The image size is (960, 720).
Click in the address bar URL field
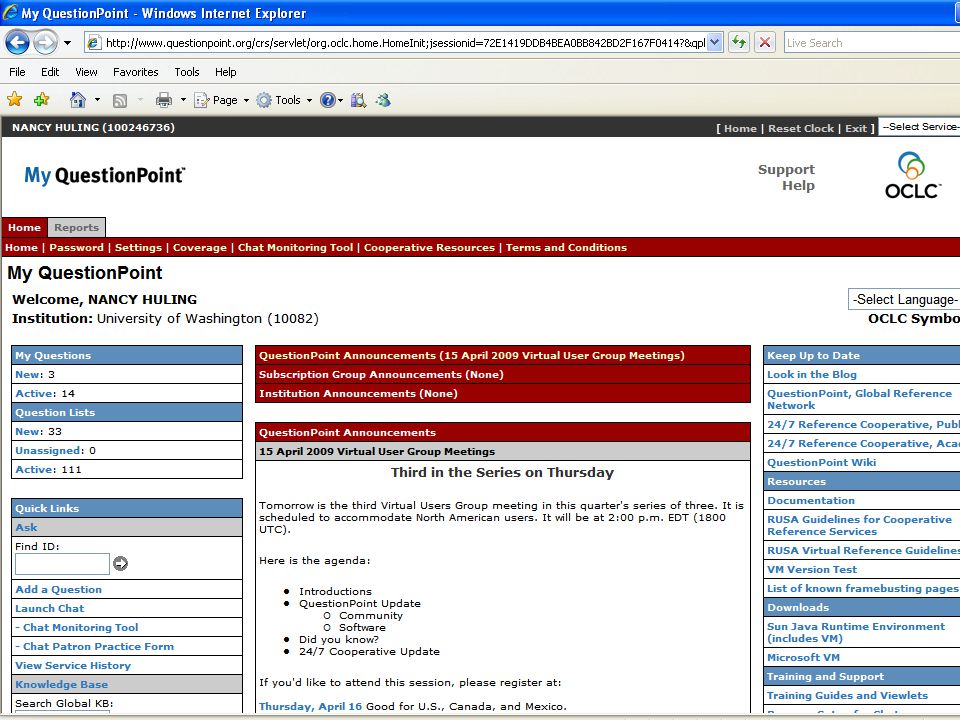404,42
